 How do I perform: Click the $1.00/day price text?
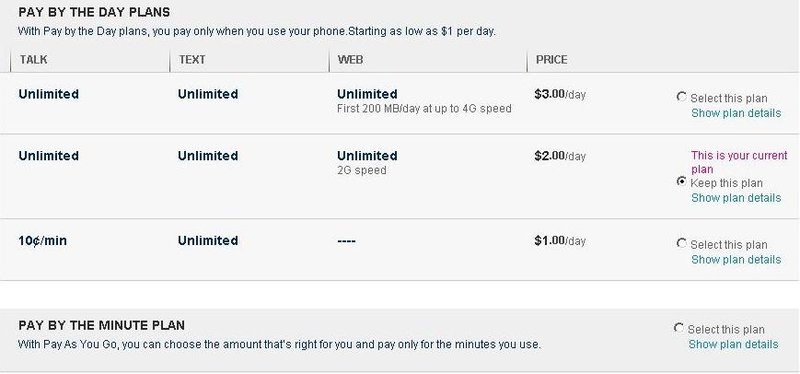(560, 240)
